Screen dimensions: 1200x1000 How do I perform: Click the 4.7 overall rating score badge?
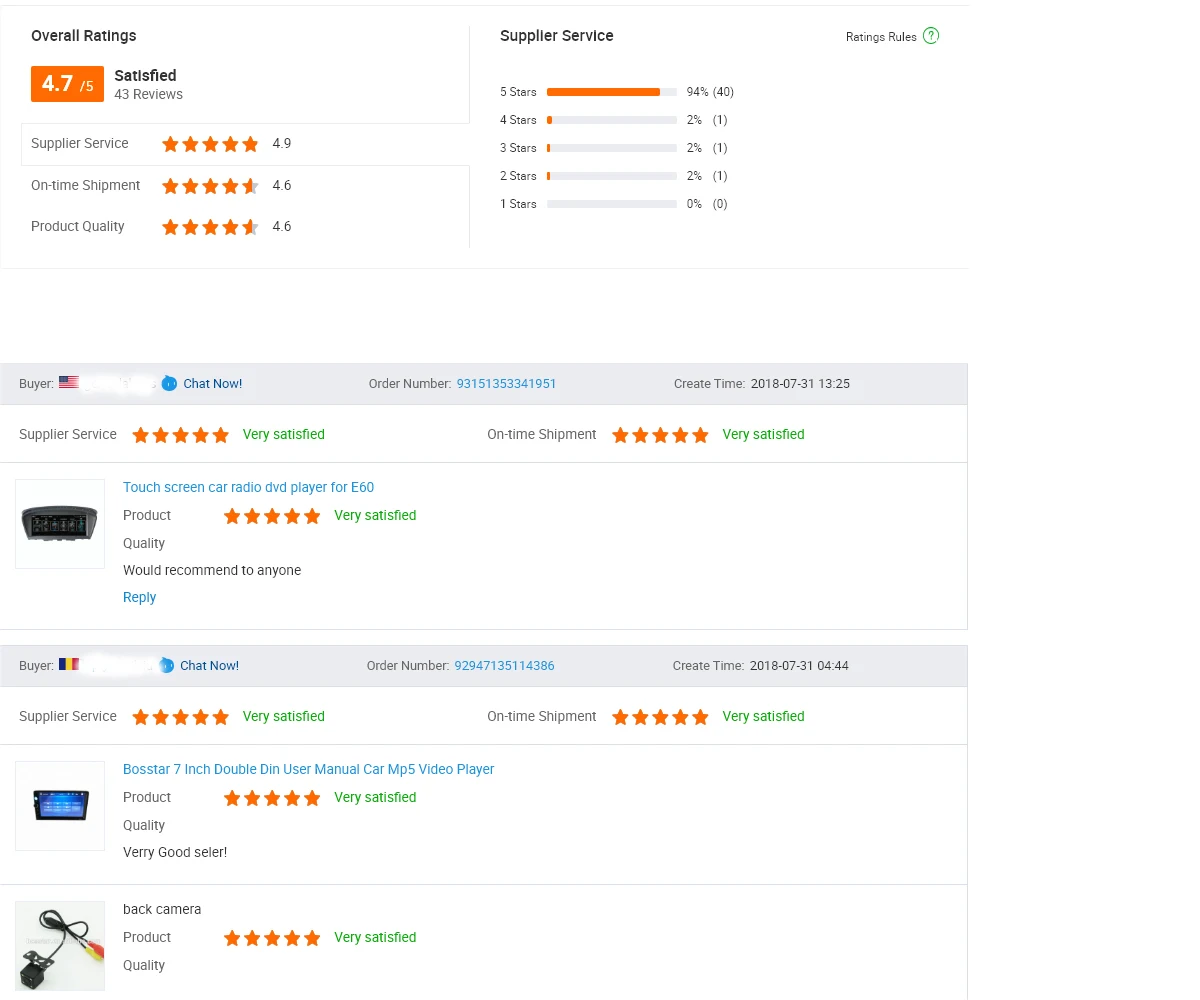point(67,85)
